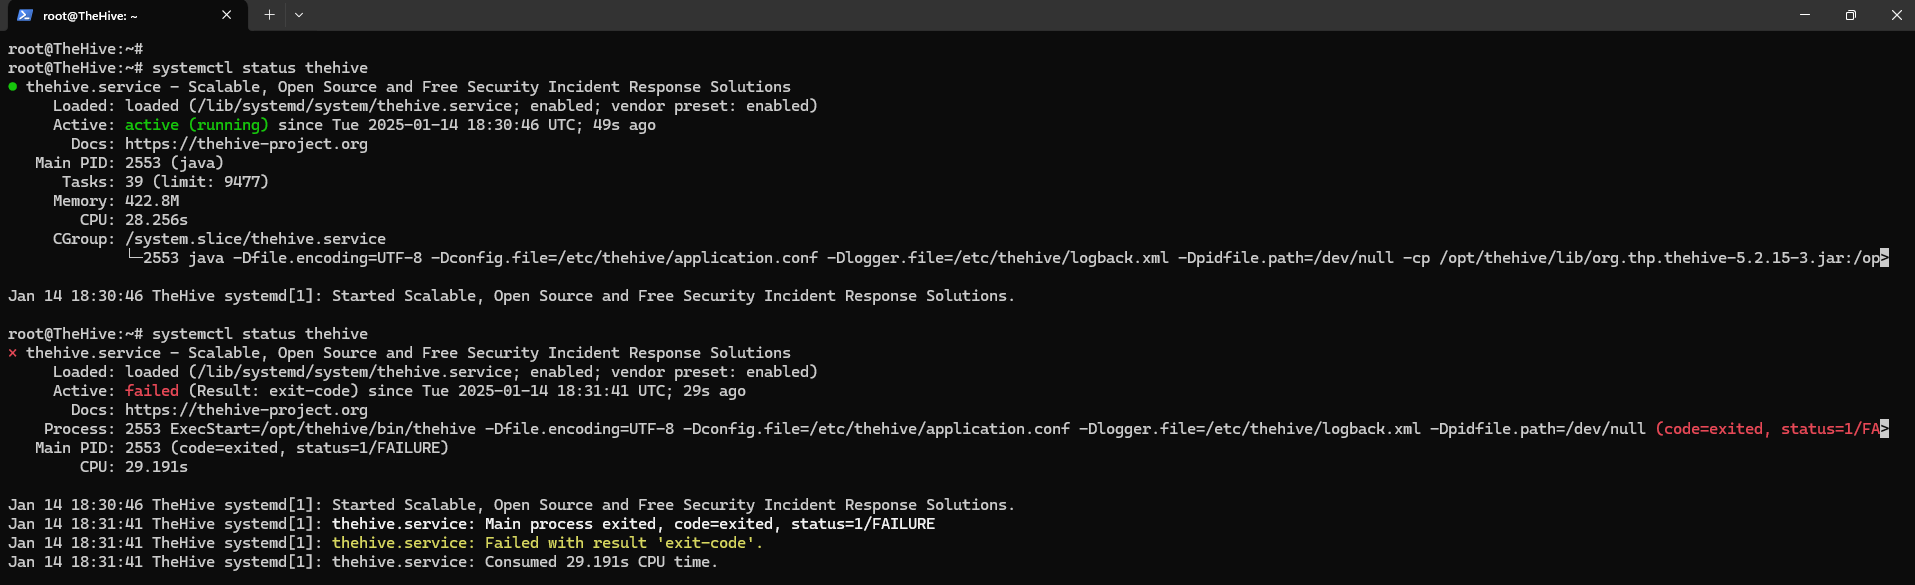Click the red 'failed' status text
The image size is (1915, 585).
pyautogui.click(x=152, y=391)
